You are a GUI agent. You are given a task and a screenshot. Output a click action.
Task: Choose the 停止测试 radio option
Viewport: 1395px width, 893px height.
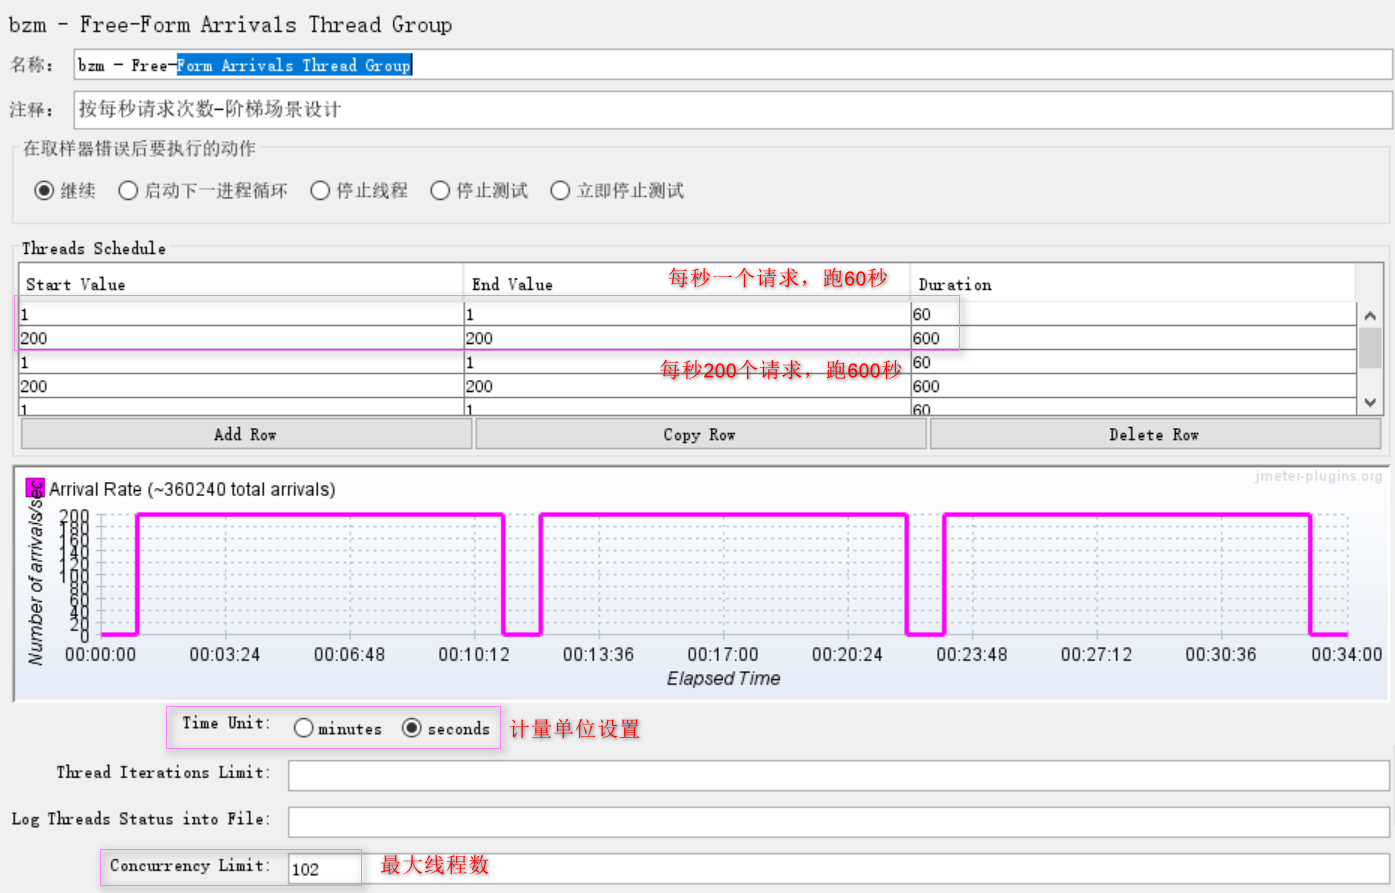[440, 190]
